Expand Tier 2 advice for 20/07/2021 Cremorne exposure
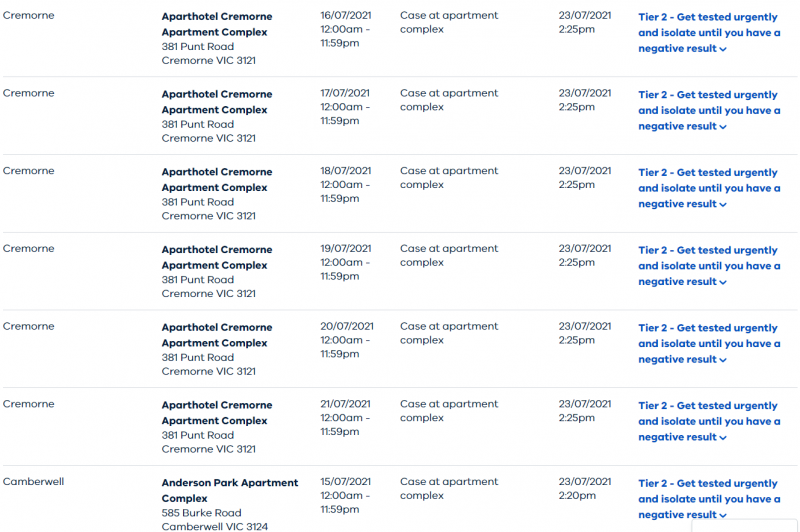Image resolution: width=800 pixels, height=532 pixels. point(709,343)
